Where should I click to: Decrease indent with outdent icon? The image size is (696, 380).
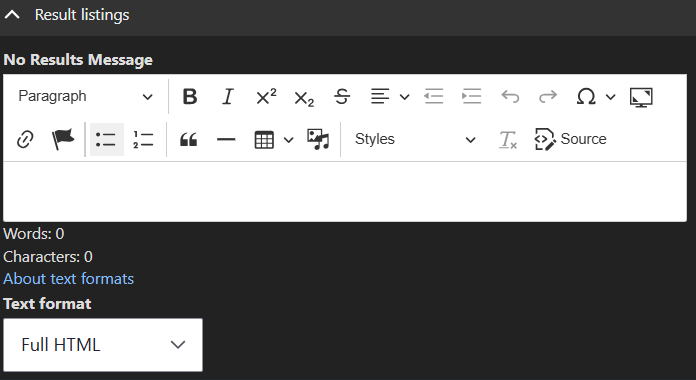[x=434, y=96]
